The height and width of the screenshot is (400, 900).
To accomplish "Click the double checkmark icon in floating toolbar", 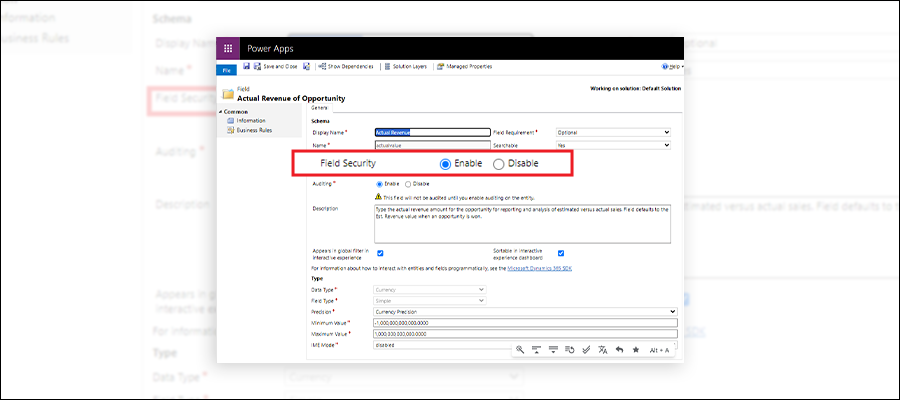I will pos(587,349).
